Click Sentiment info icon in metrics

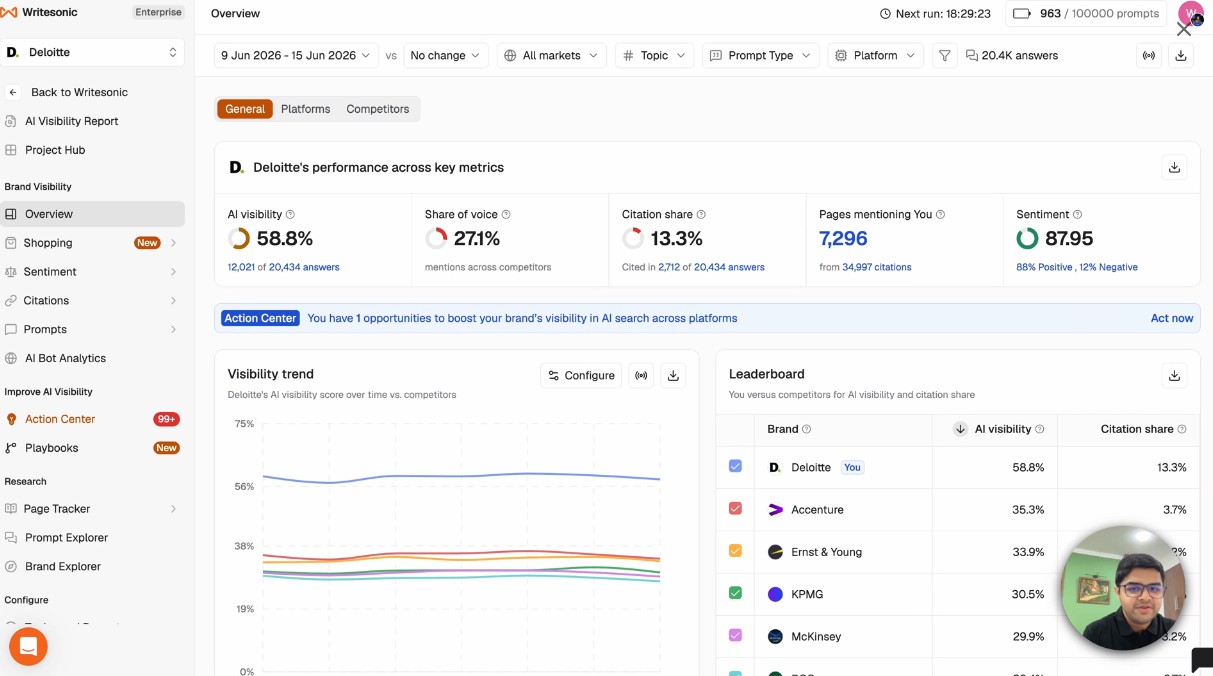tap(1077, 215)
